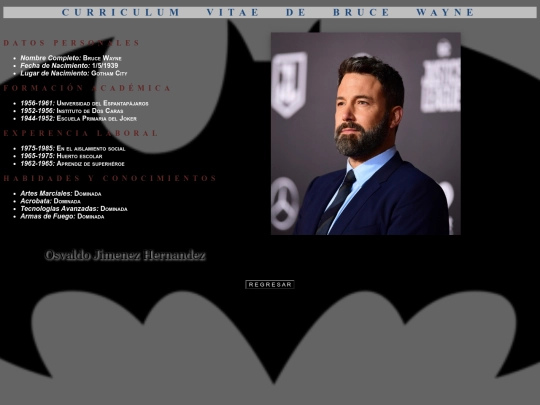This screenshot has height=405, width=540.
Task: Click the 1975-1985 En el aislamiento social entry
Action: (x=73, y=148)
